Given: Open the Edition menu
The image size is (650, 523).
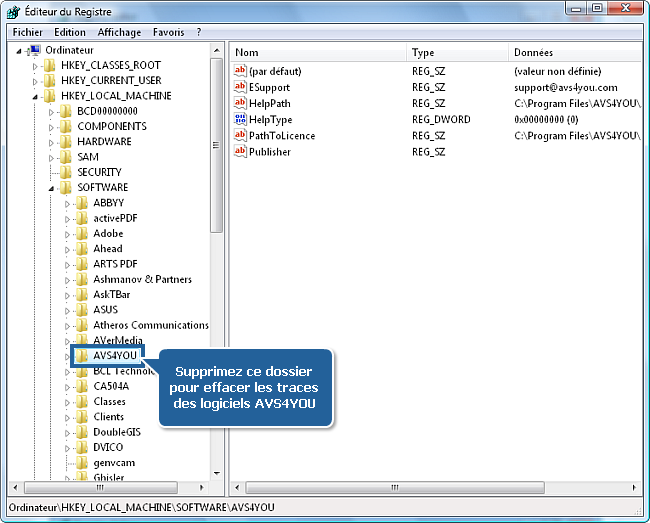Looking at the screenshot, I should click(70, 32).
